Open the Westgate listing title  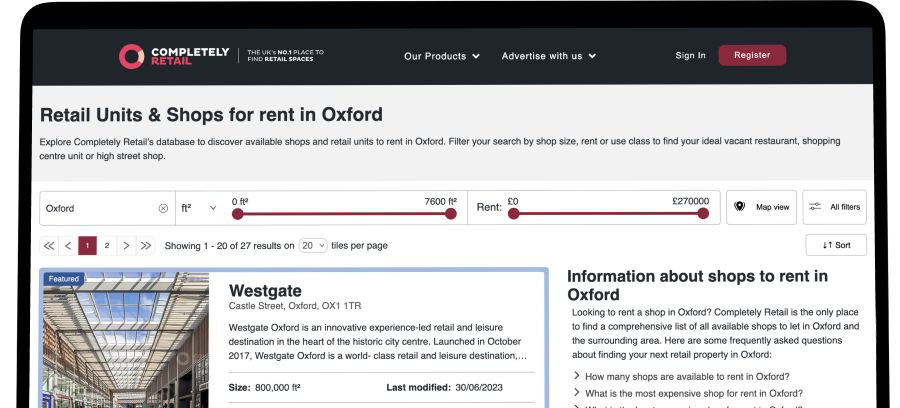265,290
